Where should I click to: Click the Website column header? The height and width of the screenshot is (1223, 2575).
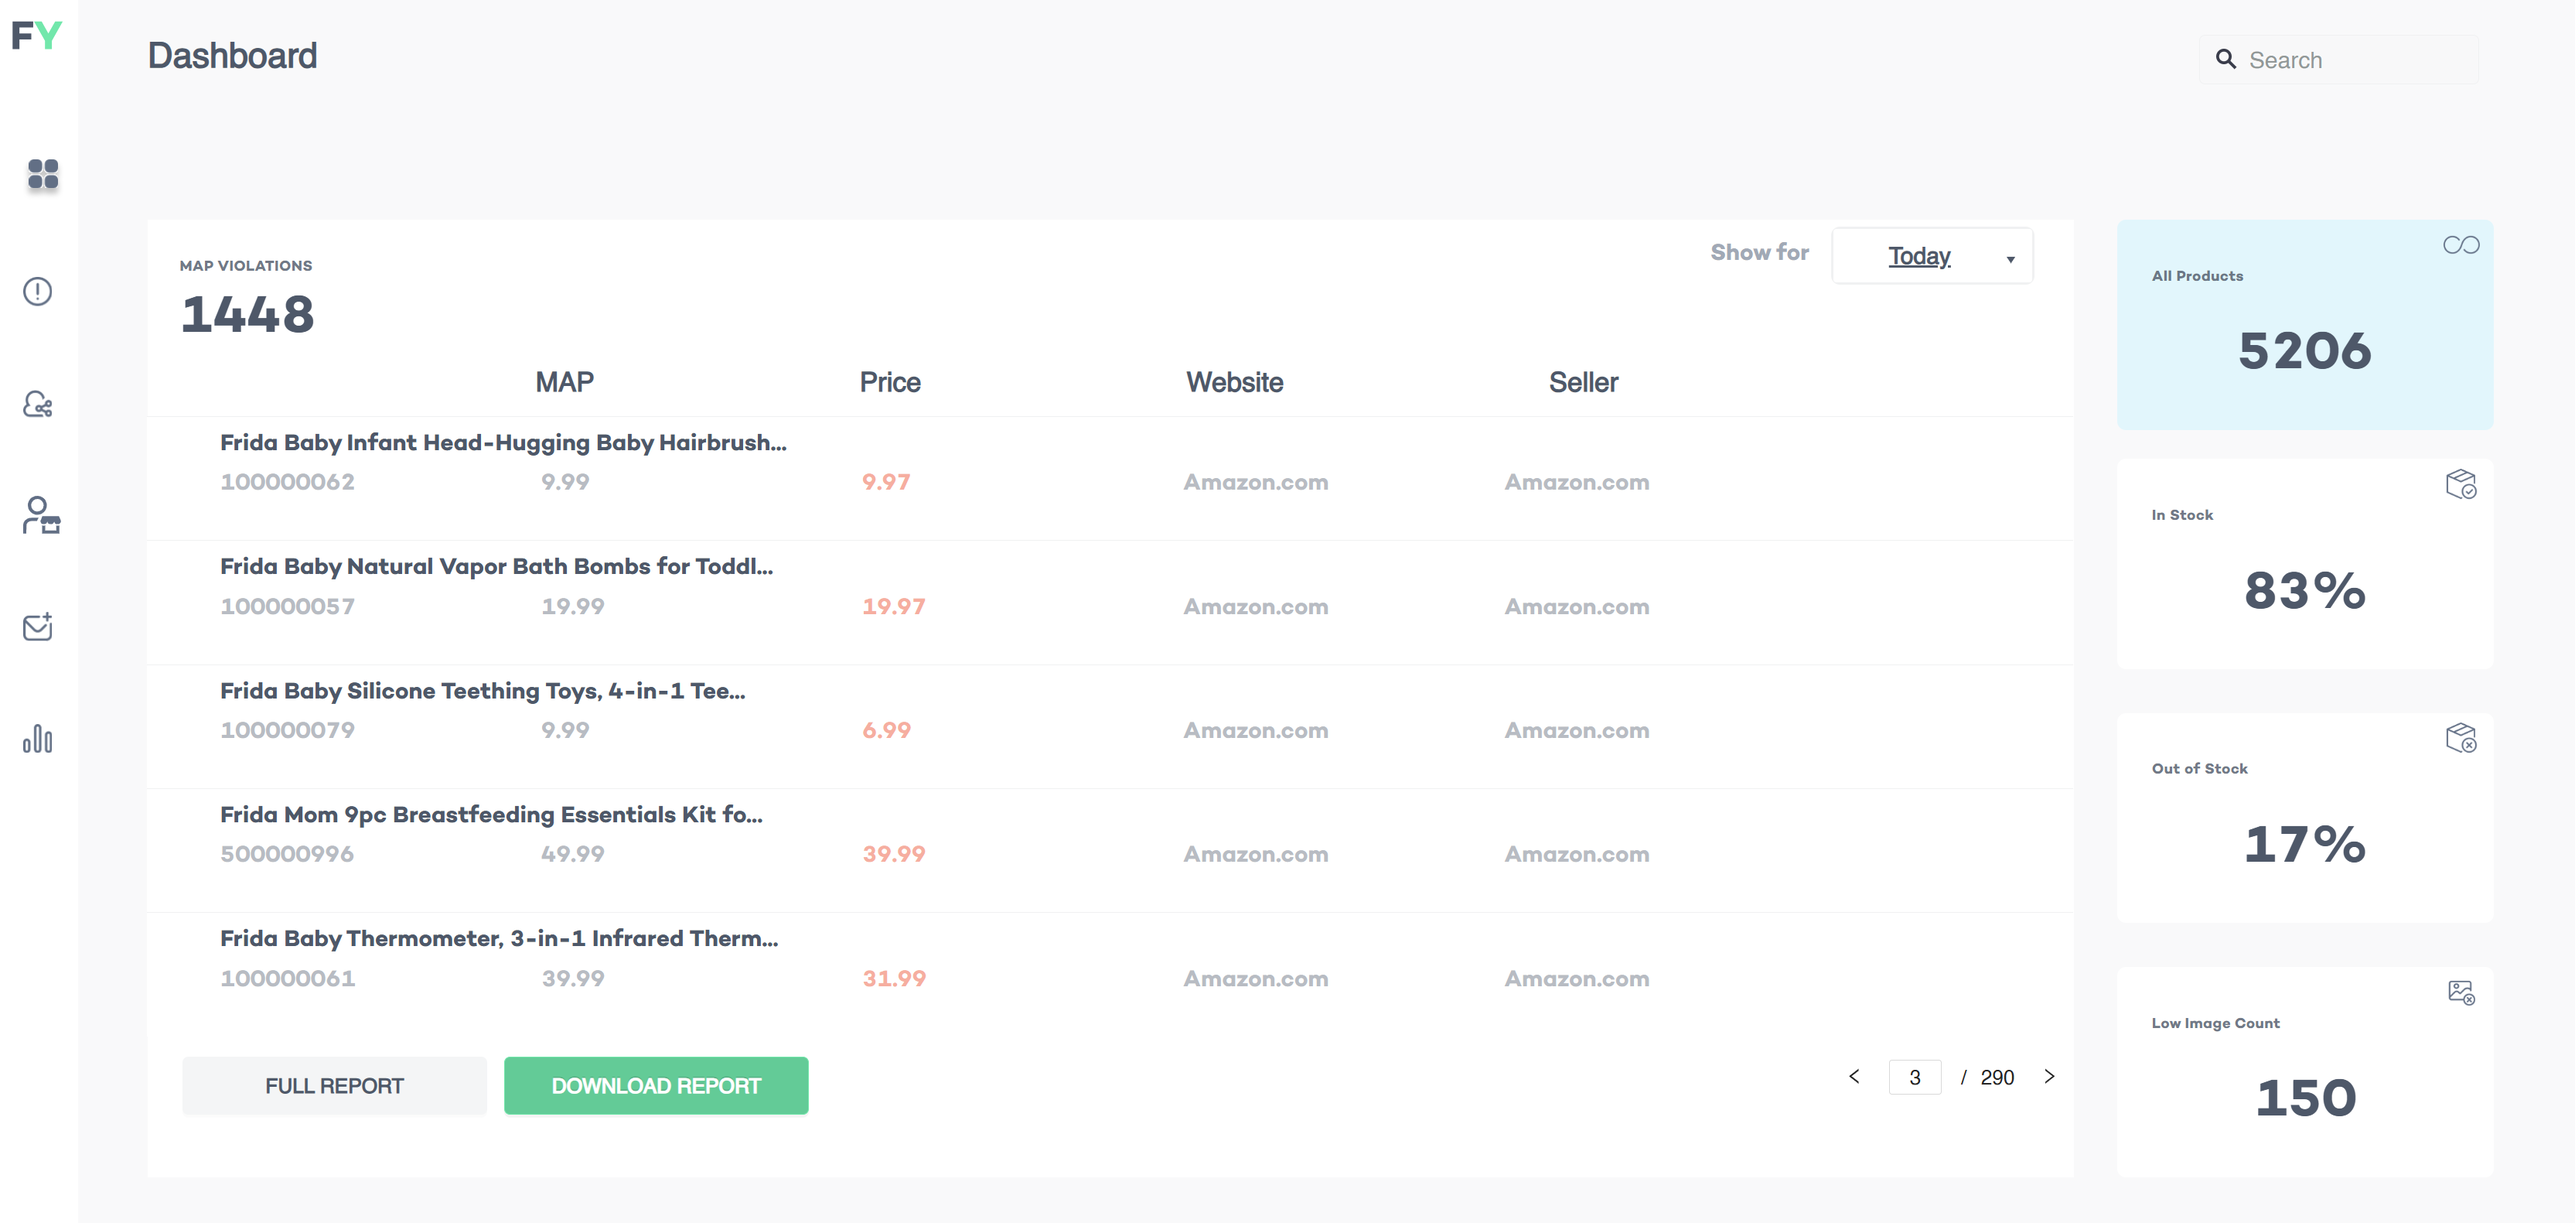(x=1234, y=382)
